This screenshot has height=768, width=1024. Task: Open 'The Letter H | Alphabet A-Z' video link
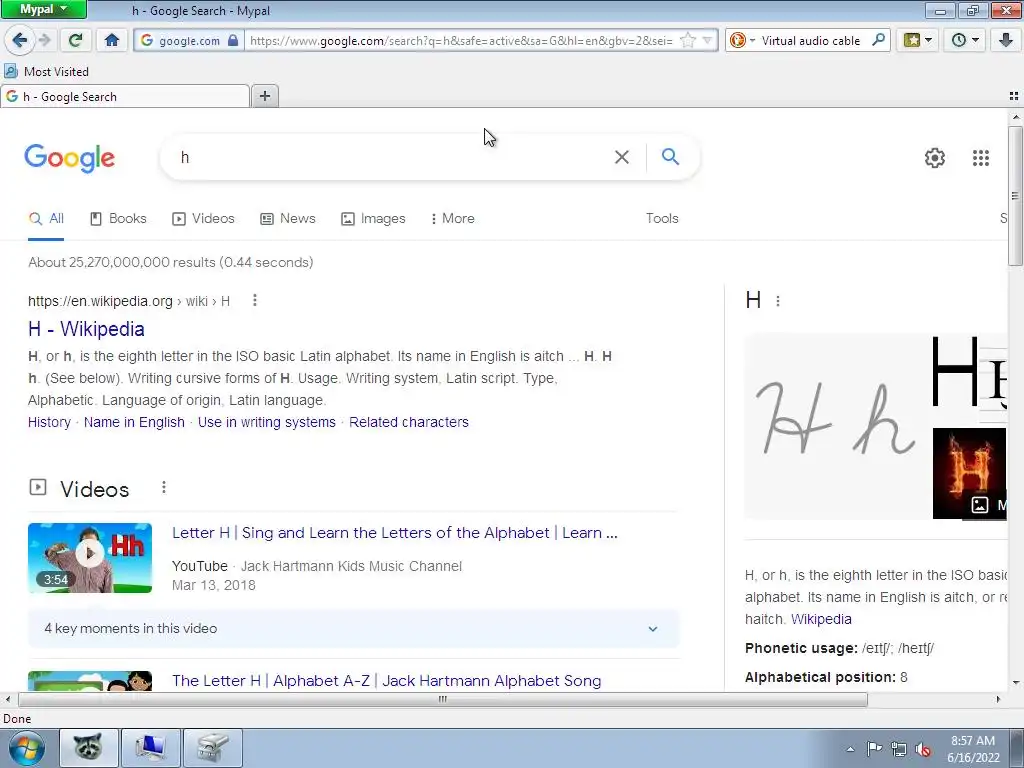click(387, 680)
